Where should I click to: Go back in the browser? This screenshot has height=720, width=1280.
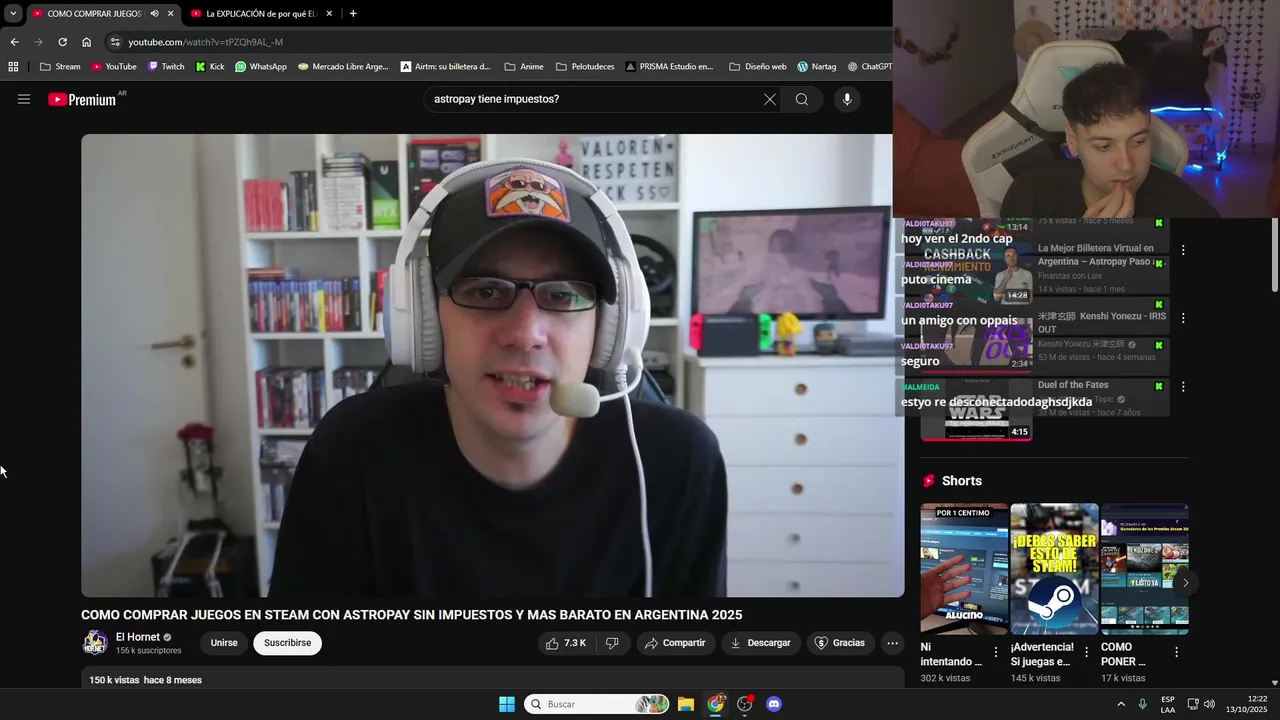[14, 42]
